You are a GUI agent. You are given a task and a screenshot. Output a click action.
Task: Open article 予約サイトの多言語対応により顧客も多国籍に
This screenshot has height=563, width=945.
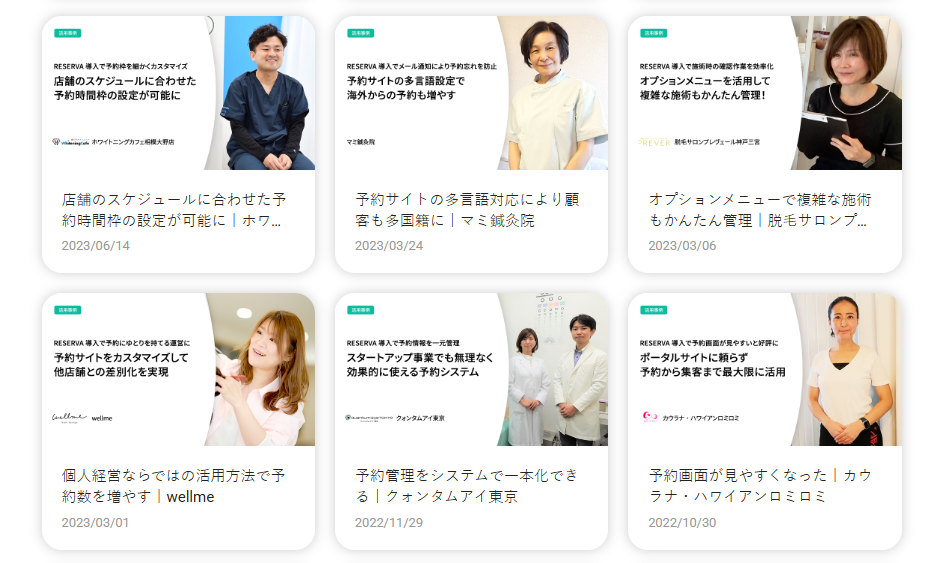[x=467, y=210]
